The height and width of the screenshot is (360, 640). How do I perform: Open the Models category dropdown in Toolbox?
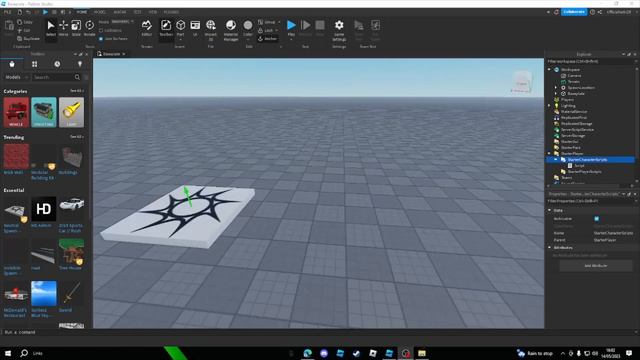pos(16,77)
